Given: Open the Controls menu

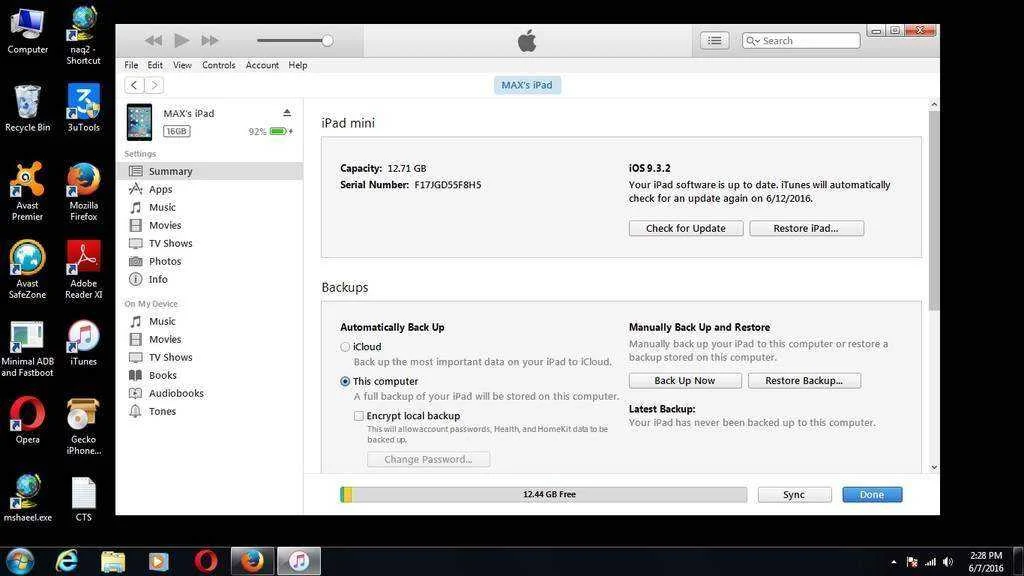Looking at the screenshot, I should point(218,65).
